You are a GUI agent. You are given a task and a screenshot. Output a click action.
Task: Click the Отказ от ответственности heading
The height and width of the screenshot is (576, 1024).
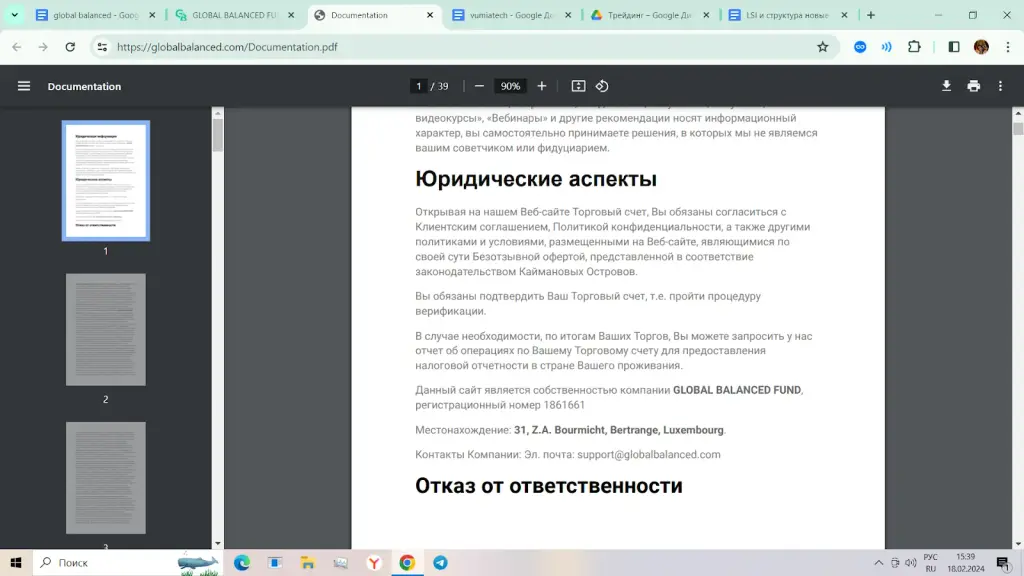tap(549, 486)
